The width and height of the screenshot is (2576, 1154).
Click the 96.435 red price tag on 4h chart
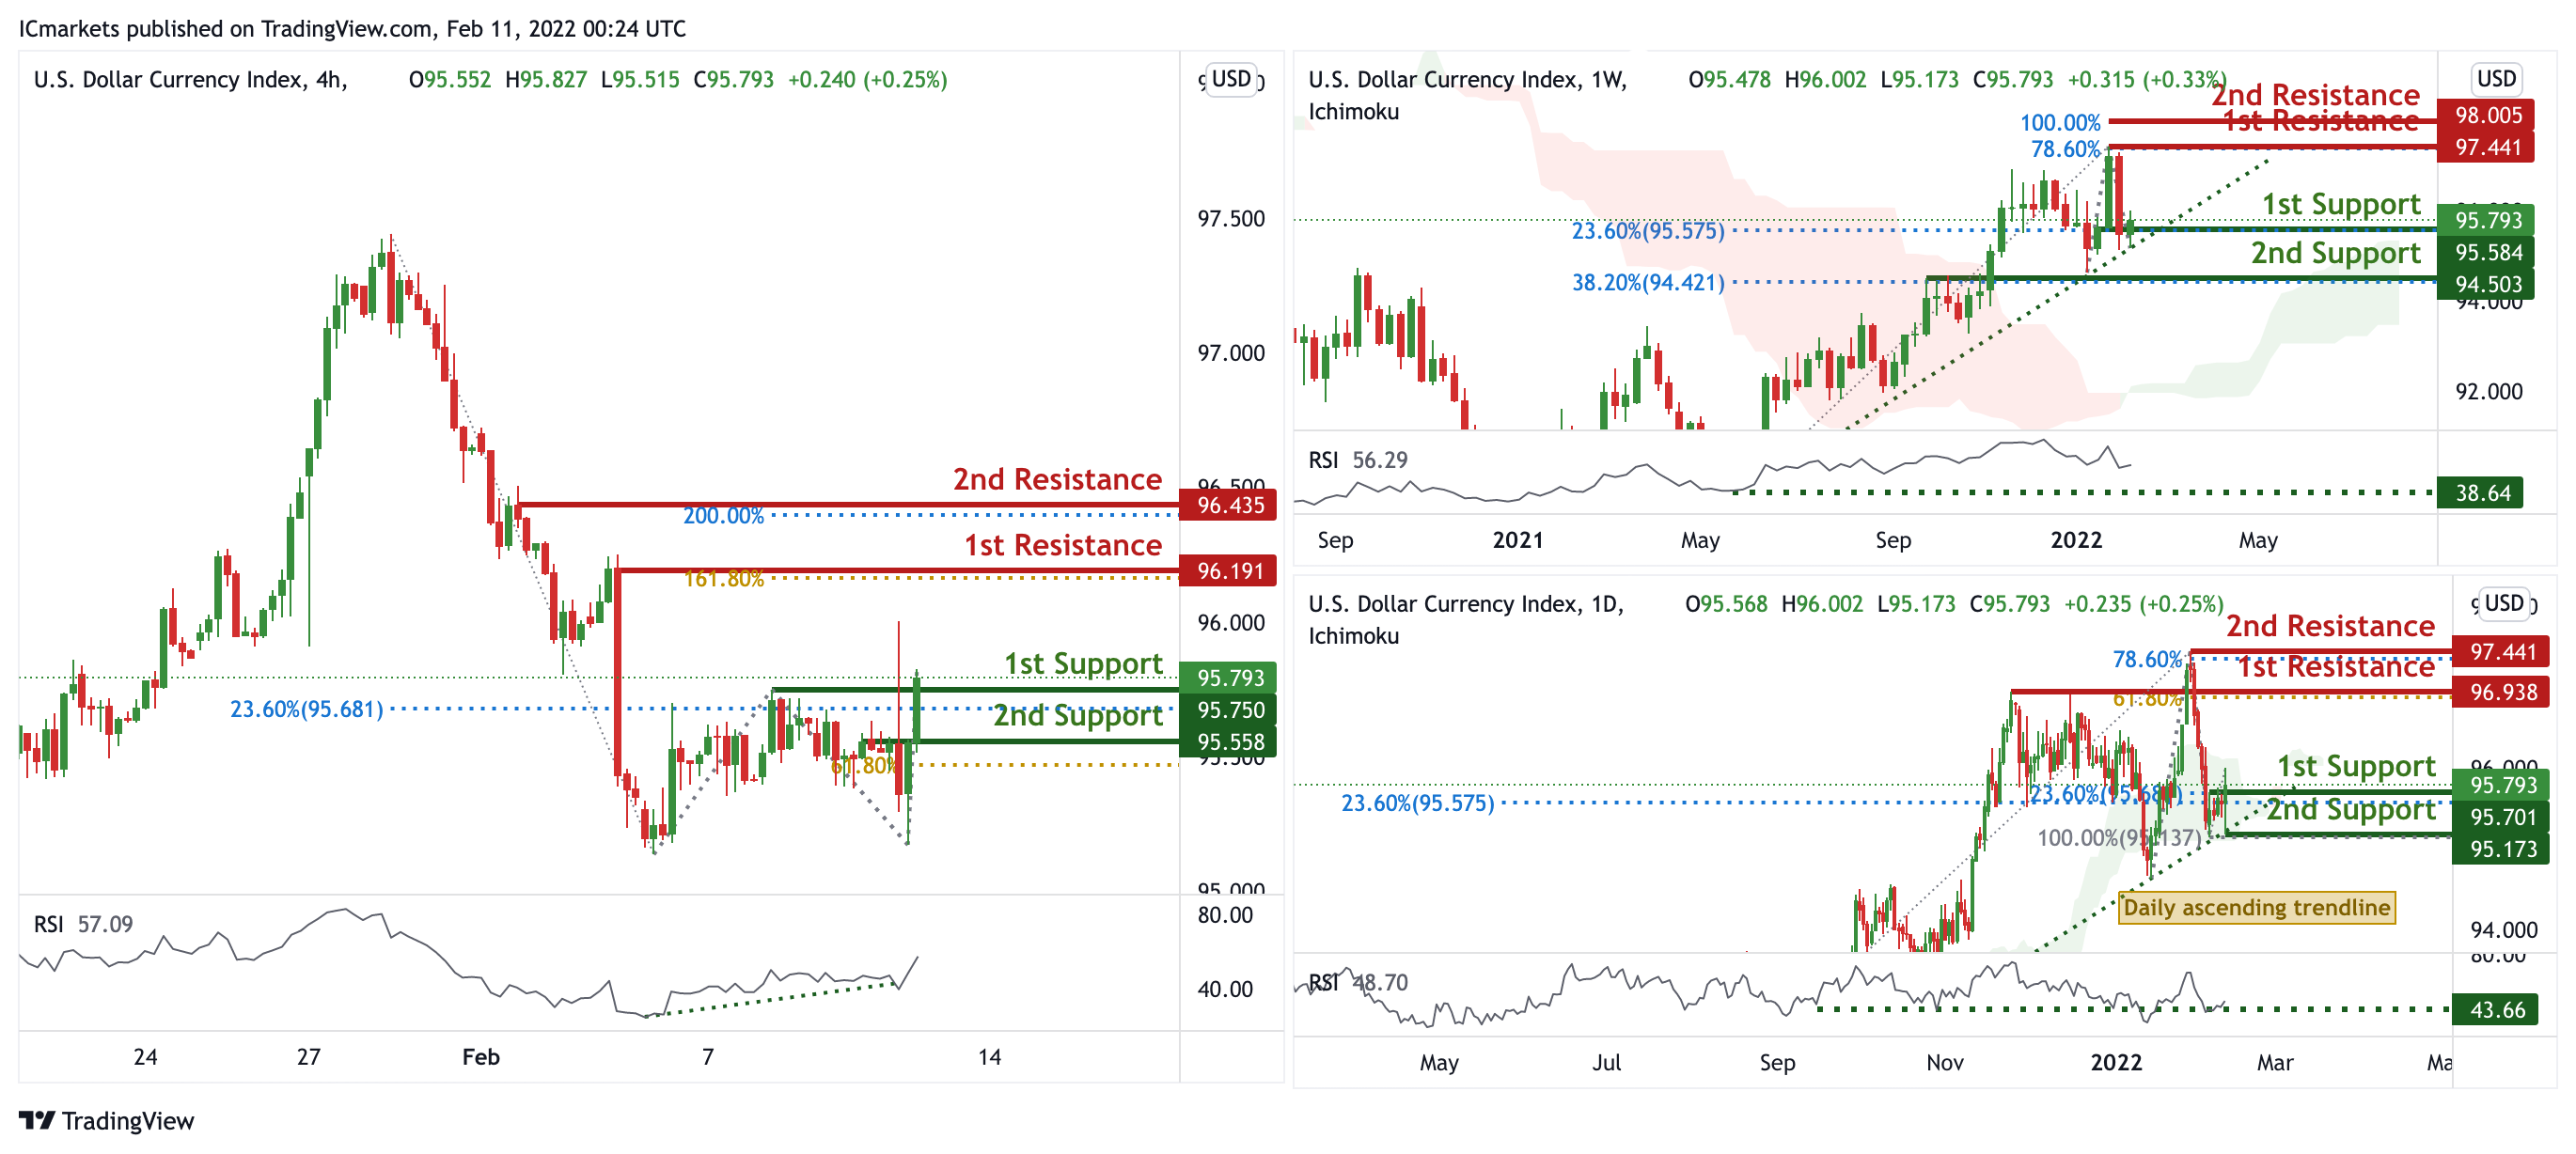(x=1229, y=505)
